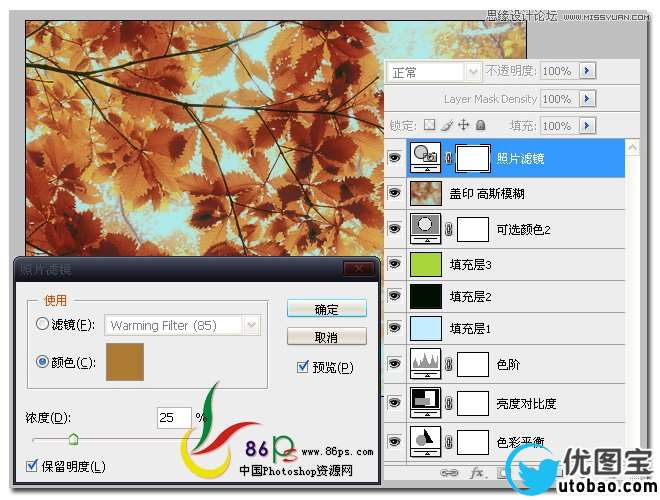
Task: Select the 盖印 高斯模糊 layer thumbnail
Action: click(x=426, y=194)
